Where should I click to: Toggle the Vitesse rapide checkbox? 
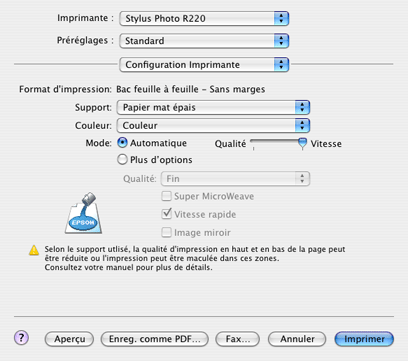point(166,214)
